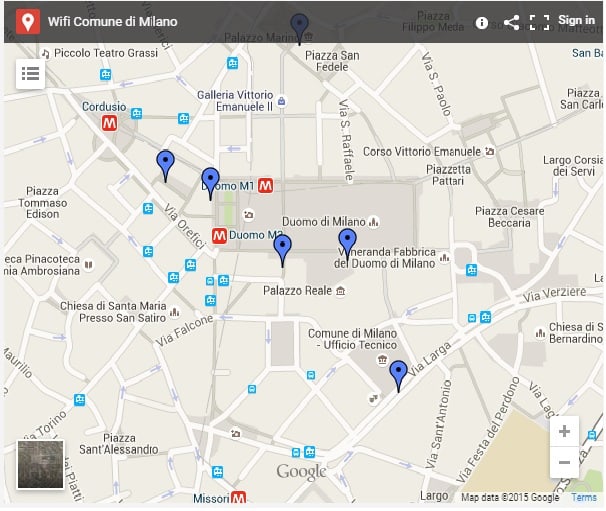Click the Via Verziere street label
The image size is (606, 511).
[554, 294]
